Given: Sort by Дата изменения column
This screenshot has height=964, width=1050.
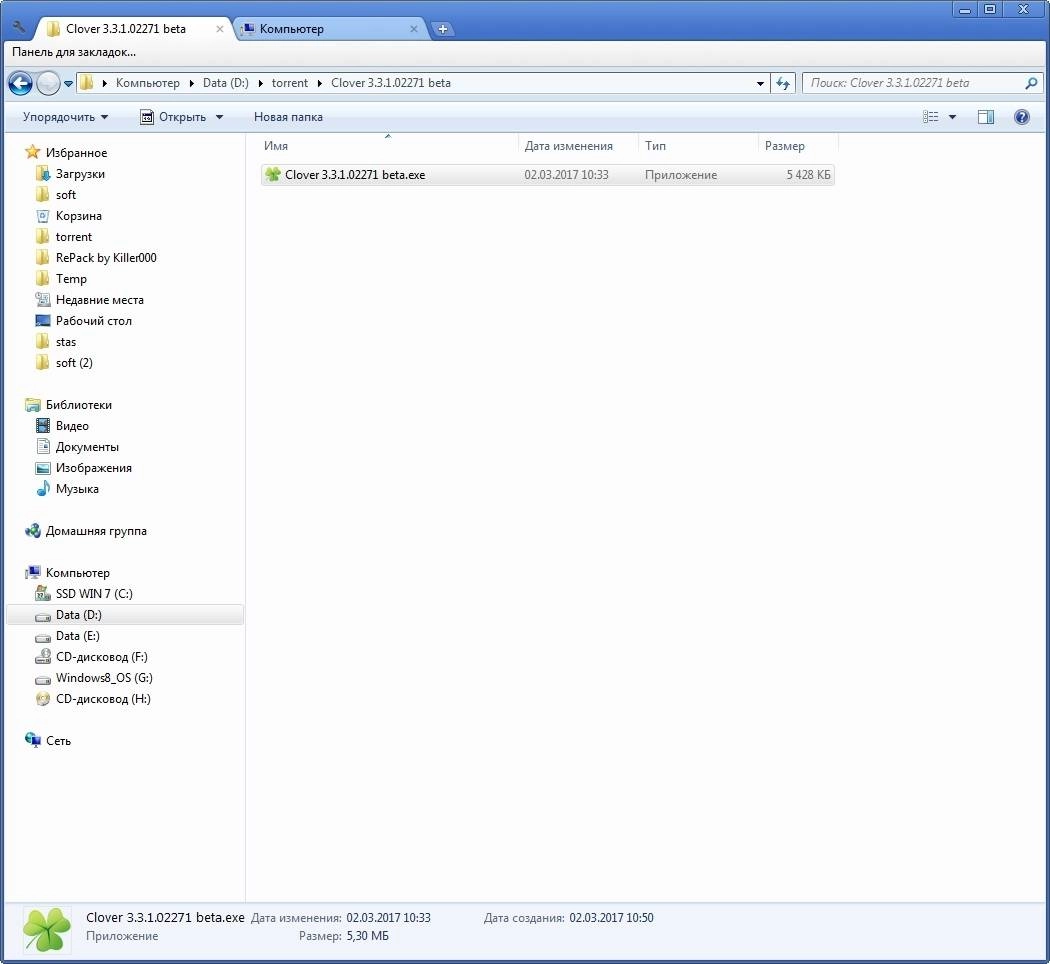Looking at the screenshot, I should pyautogui.click(x=578, y=146).
